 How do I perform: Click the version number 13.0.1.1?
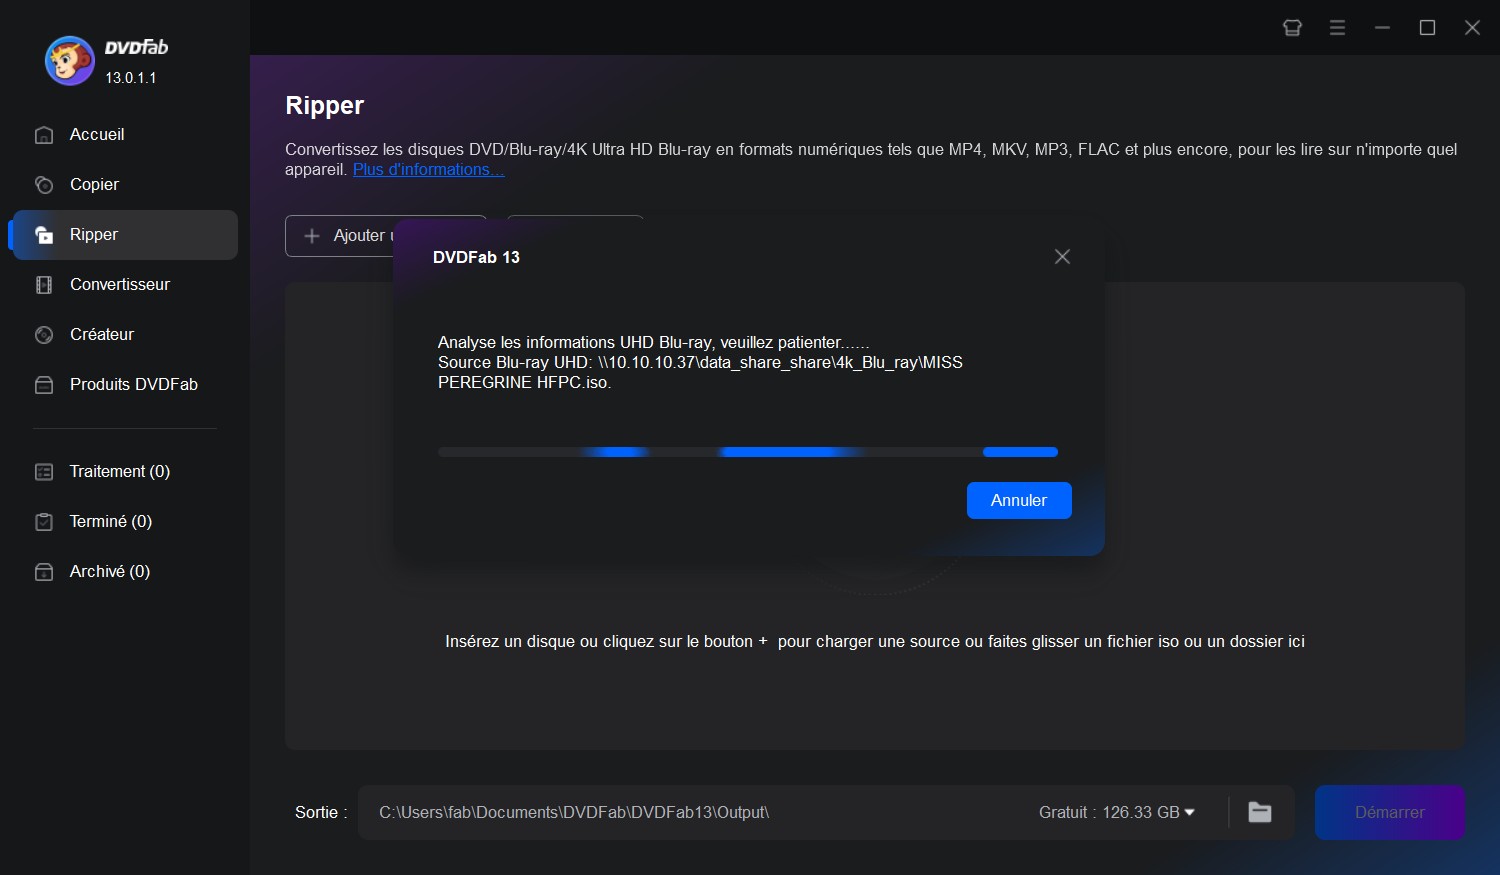click(x=131, y=77)
